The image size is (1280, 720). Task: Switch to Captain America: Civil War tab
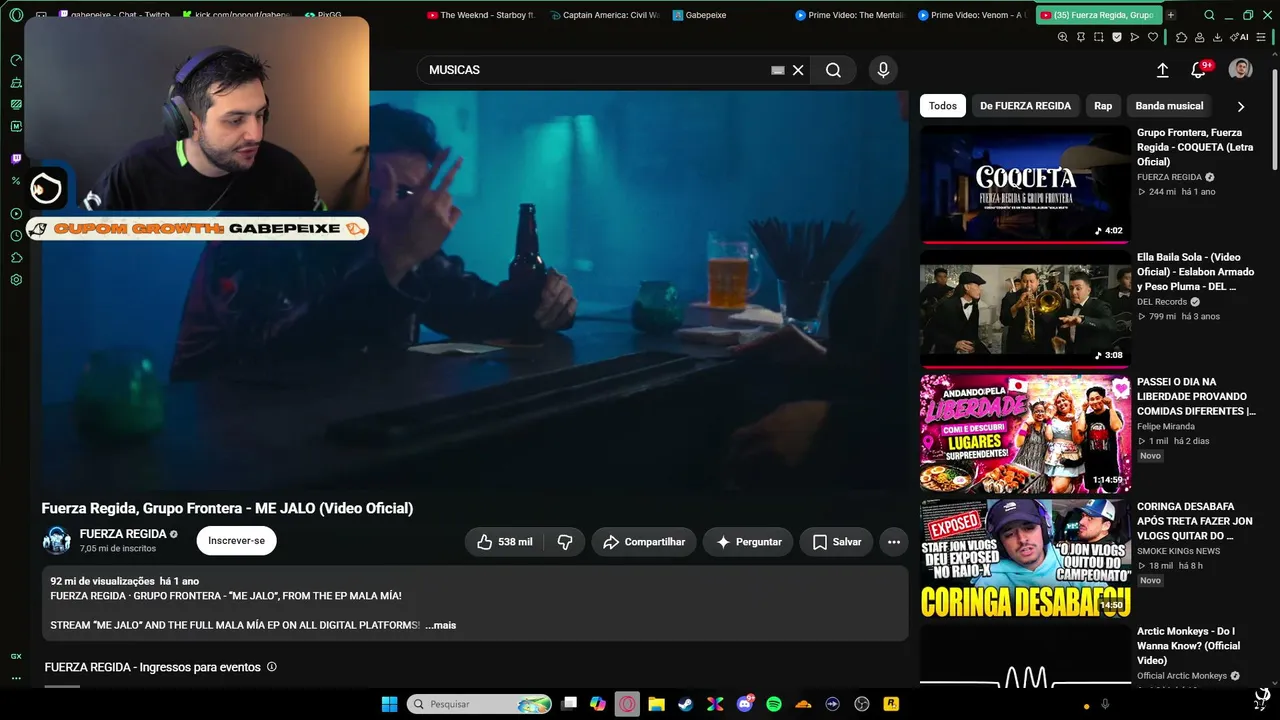pos(606,15)
